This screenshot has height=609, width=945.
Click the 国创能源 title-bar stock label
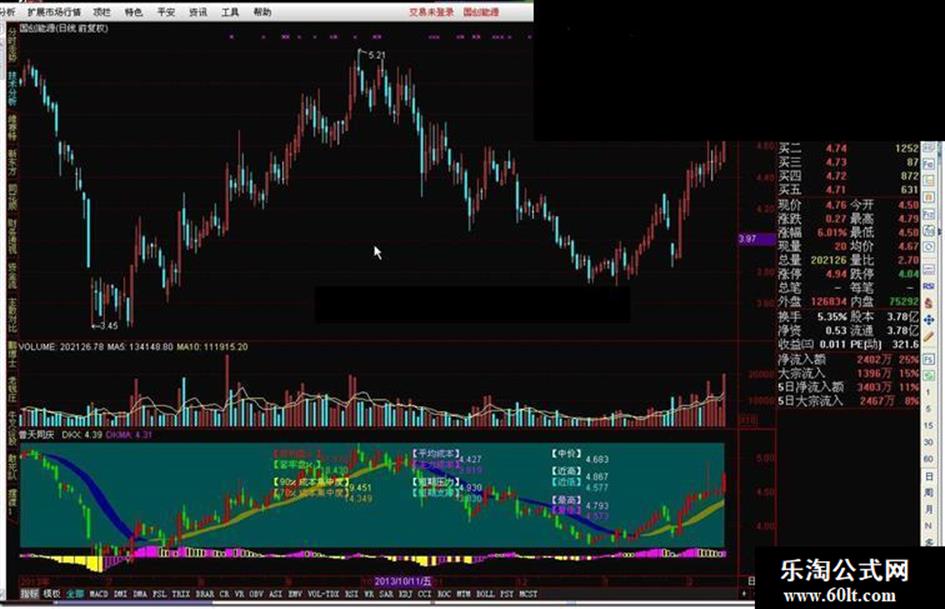pos(481,12)
